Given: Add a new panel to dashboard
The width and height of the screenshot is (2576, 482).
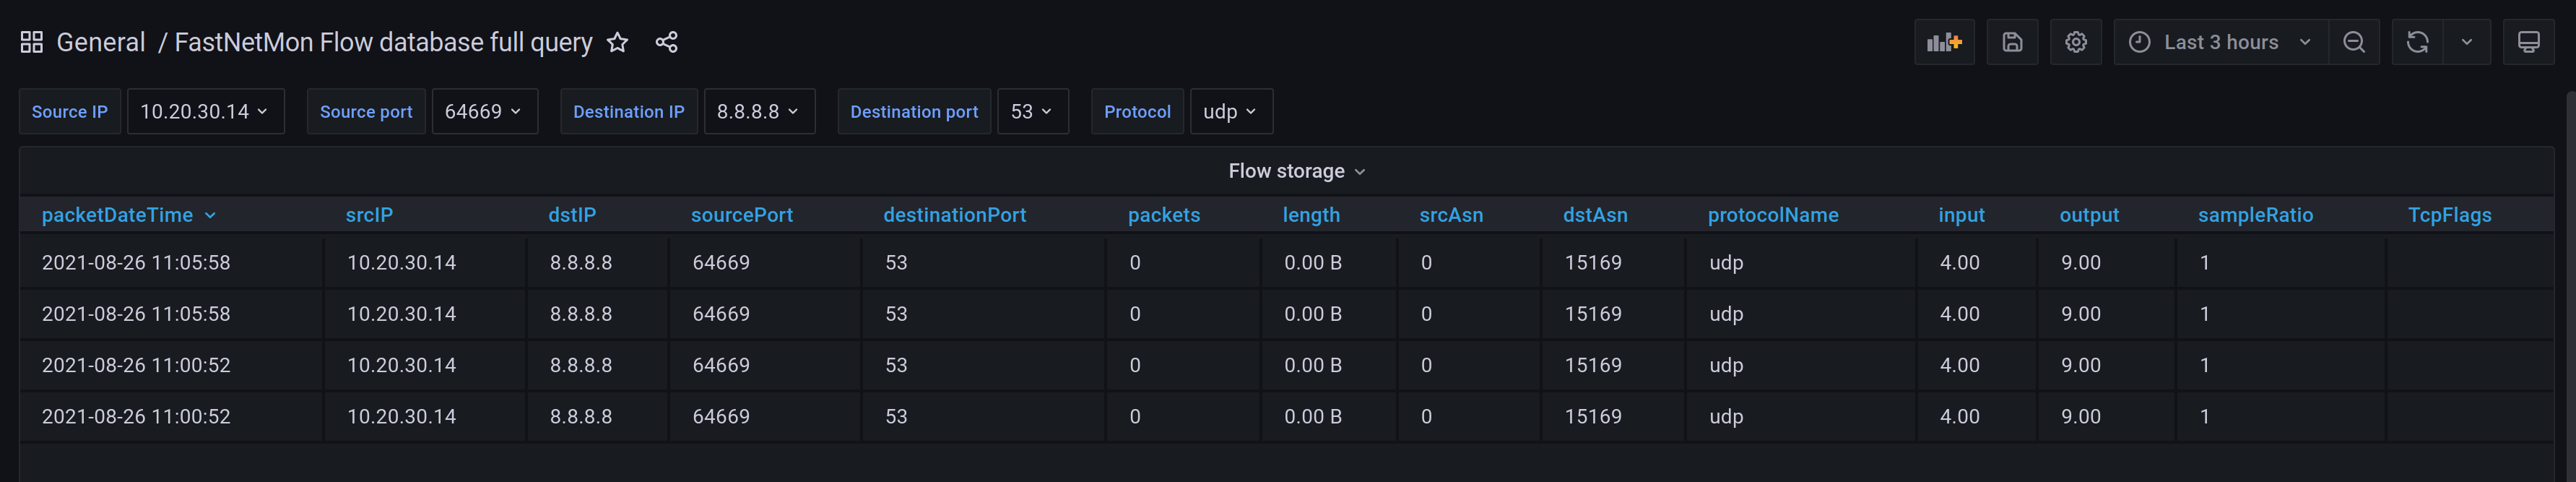Looking at the screenshot, I should point(1944,42).
